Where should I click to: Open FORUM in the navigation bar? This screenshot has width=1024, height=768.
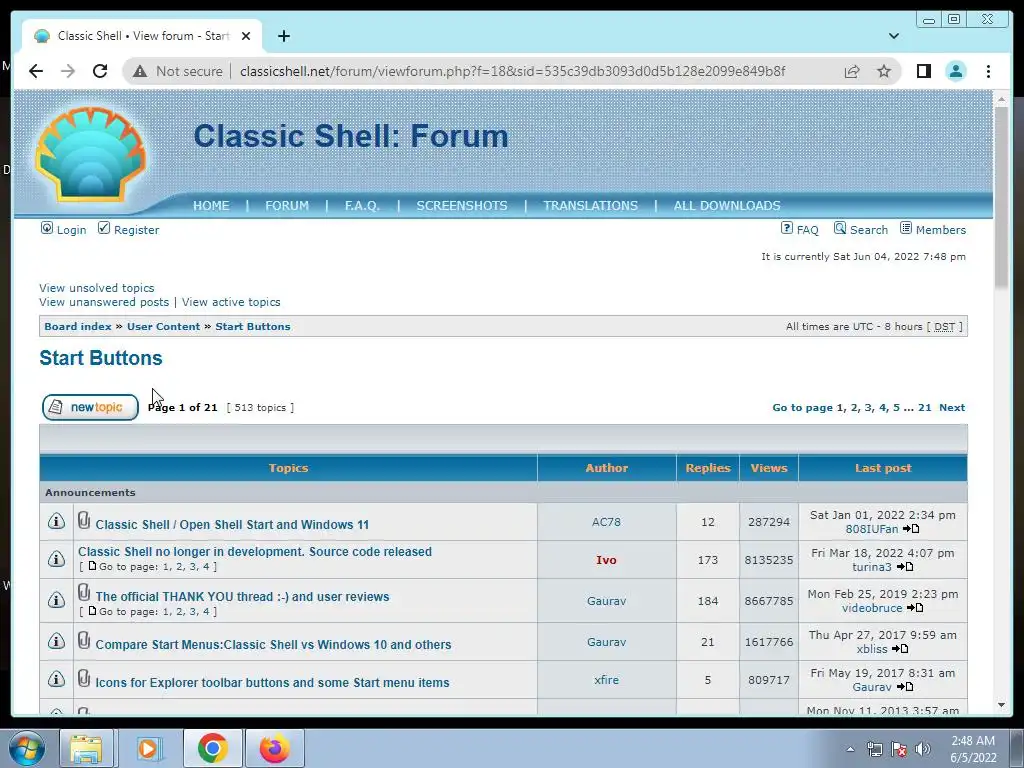[287, 206]
